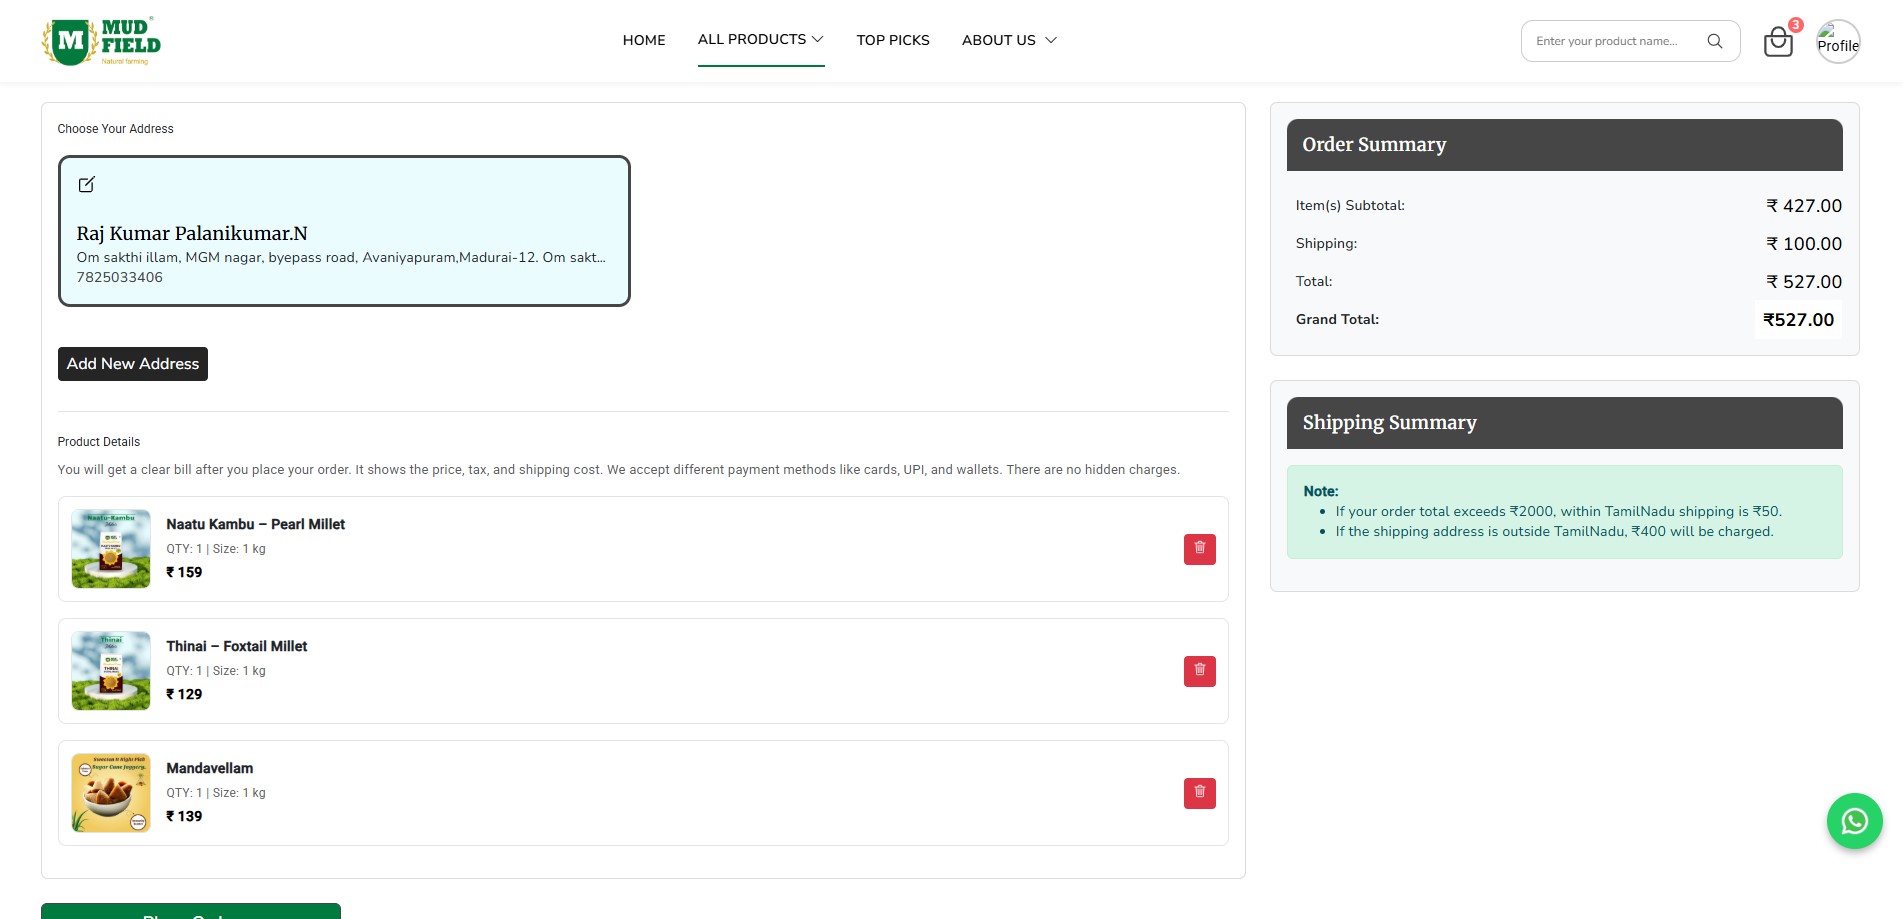This screenshot has height=919, width=1903.
Task: Click the Naatu Kambu – Pearl Millet title
Action: (255, 524)
